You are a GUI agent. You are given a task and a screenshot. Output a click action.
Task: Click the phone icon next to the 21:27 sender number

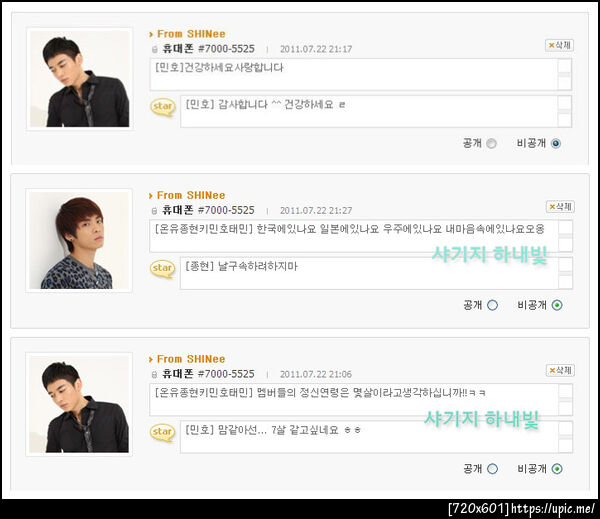tap(155, 211)
